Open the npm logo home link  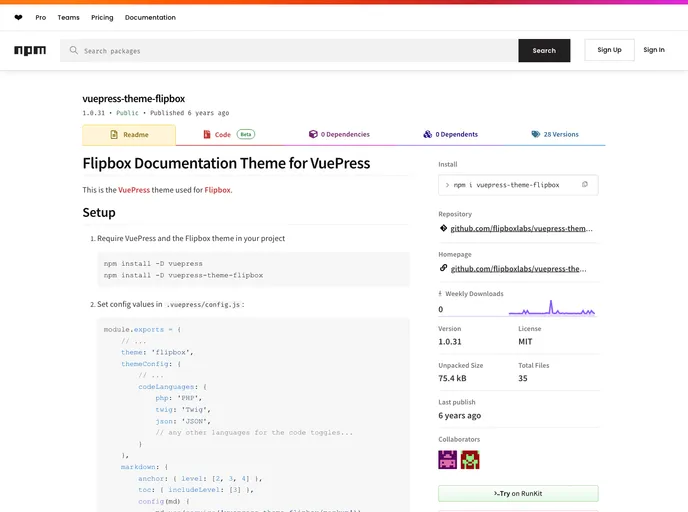point(30,50)
